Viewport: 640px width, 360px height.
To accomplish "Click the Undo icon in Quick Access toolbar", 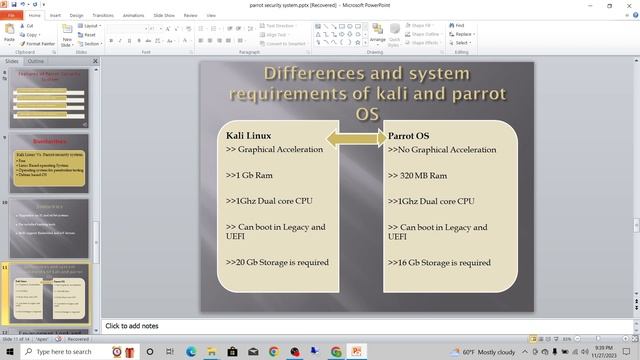I will click(23, 4).
